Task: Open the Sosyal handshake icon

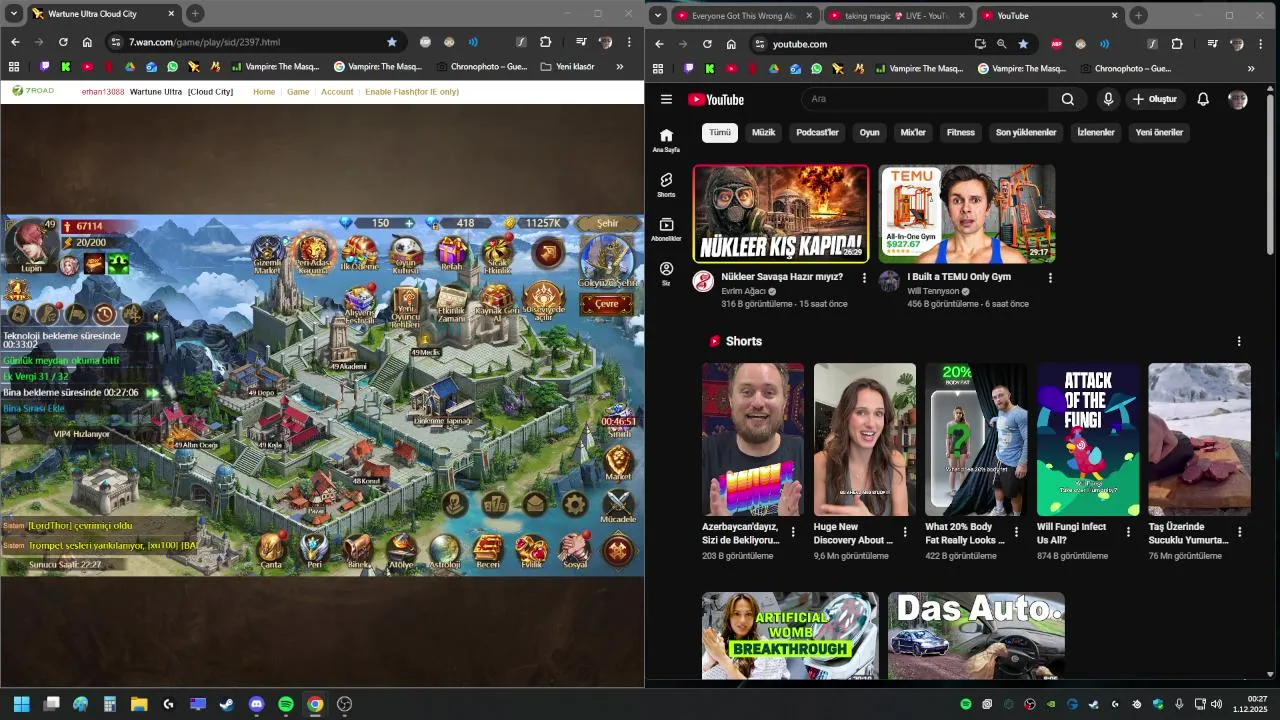Action: [574, 549]
